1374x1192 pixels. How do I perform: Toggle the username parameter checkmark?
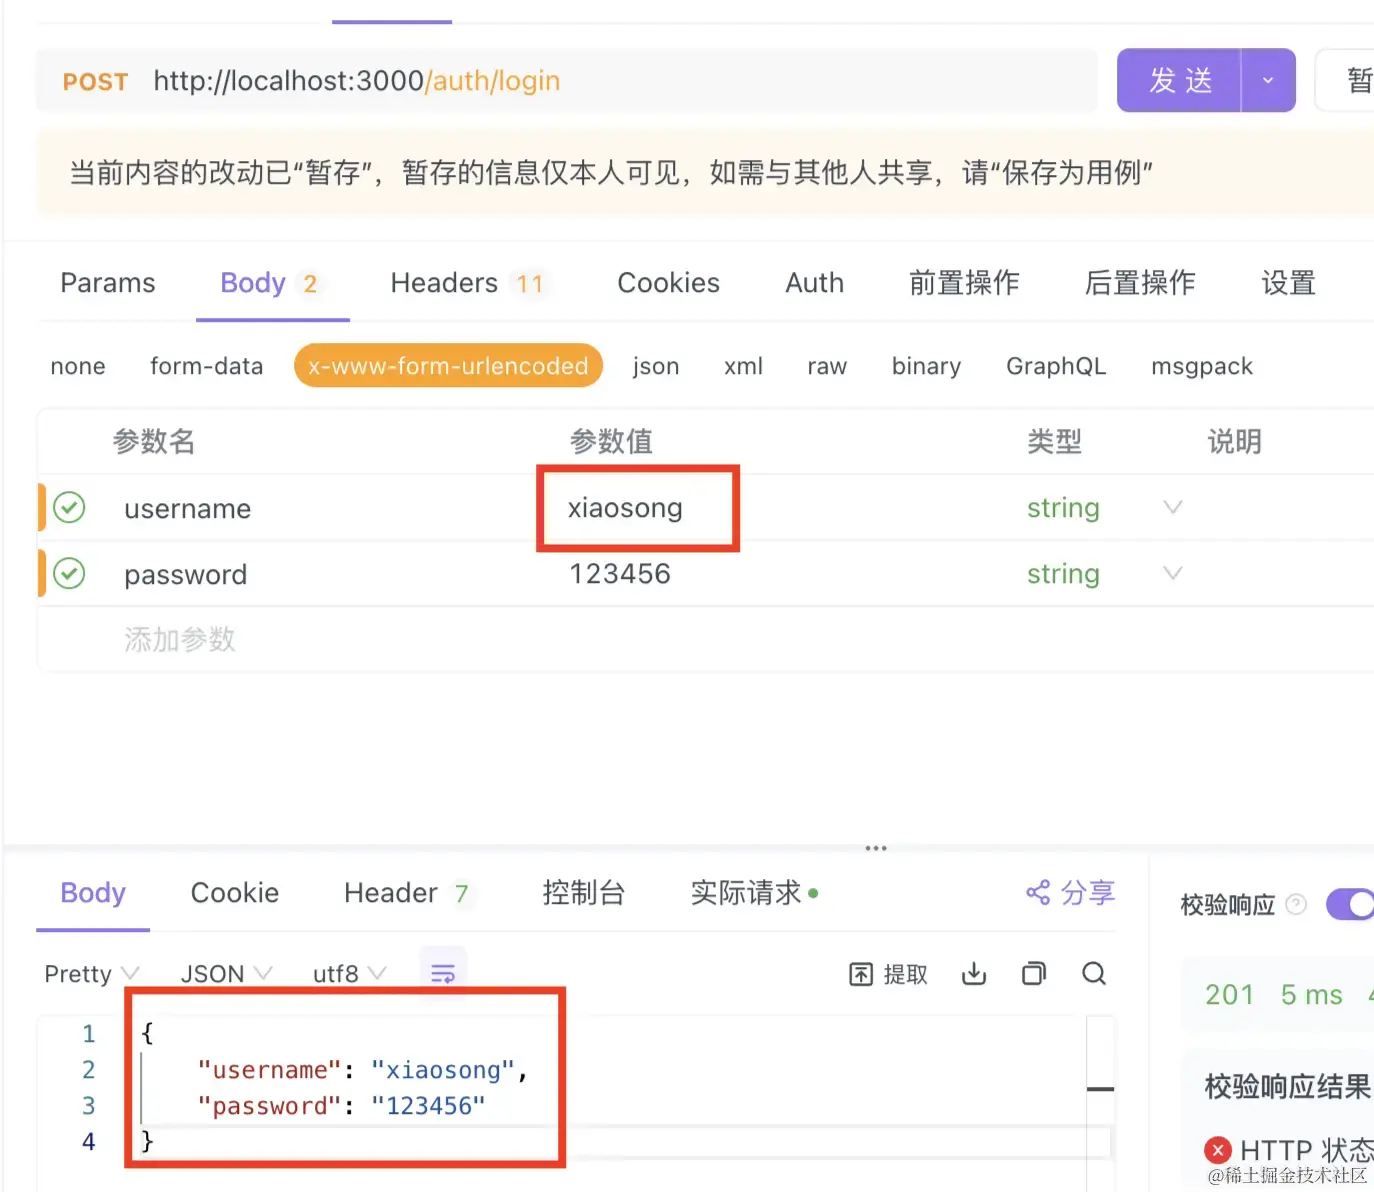pos(69,508)
